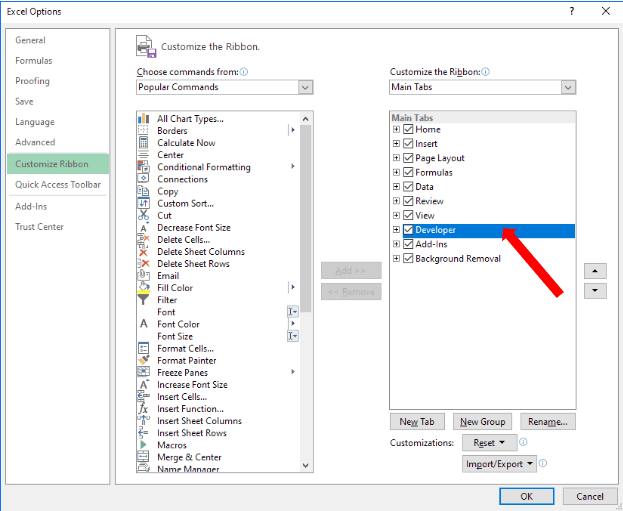This screenshot has width=623, height=511.
Task: Toggle the Formulas tab checkbox
Action: pyautogui.click(x=408, y=172)
